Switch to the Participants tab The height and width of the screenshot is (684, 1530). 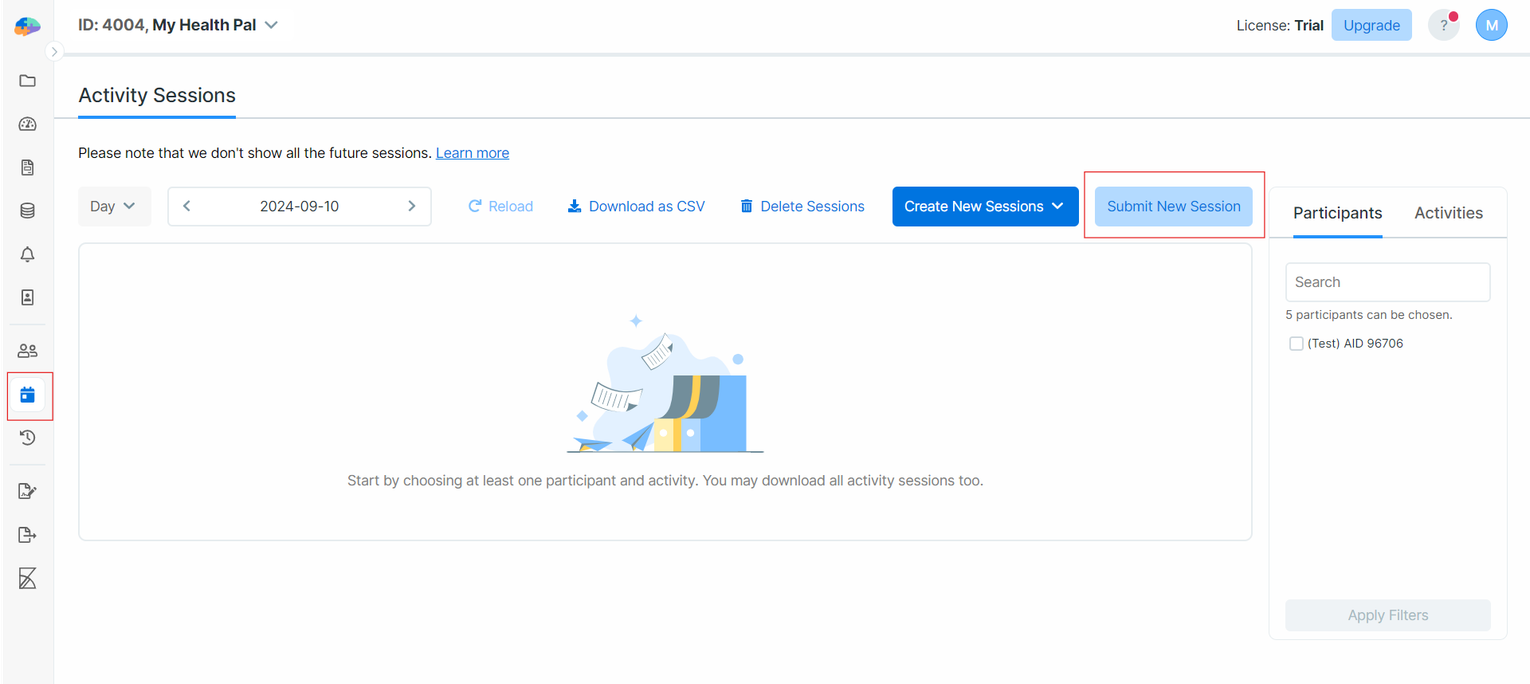[x=1337, y=212]
